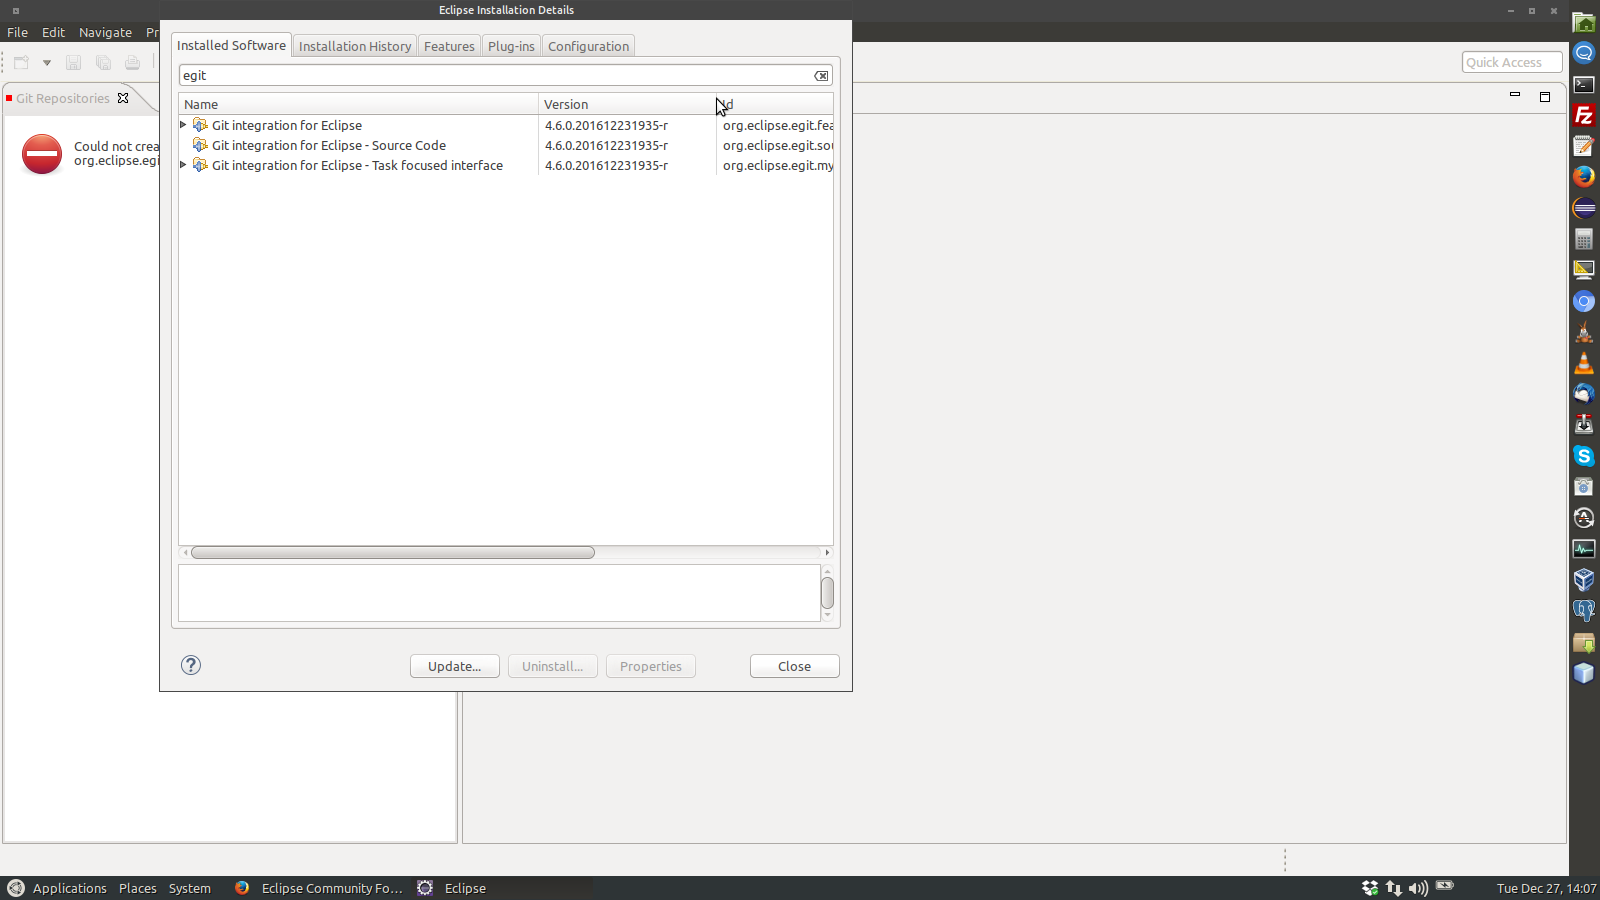Click the date and time clock

[x=1546, y=888]
